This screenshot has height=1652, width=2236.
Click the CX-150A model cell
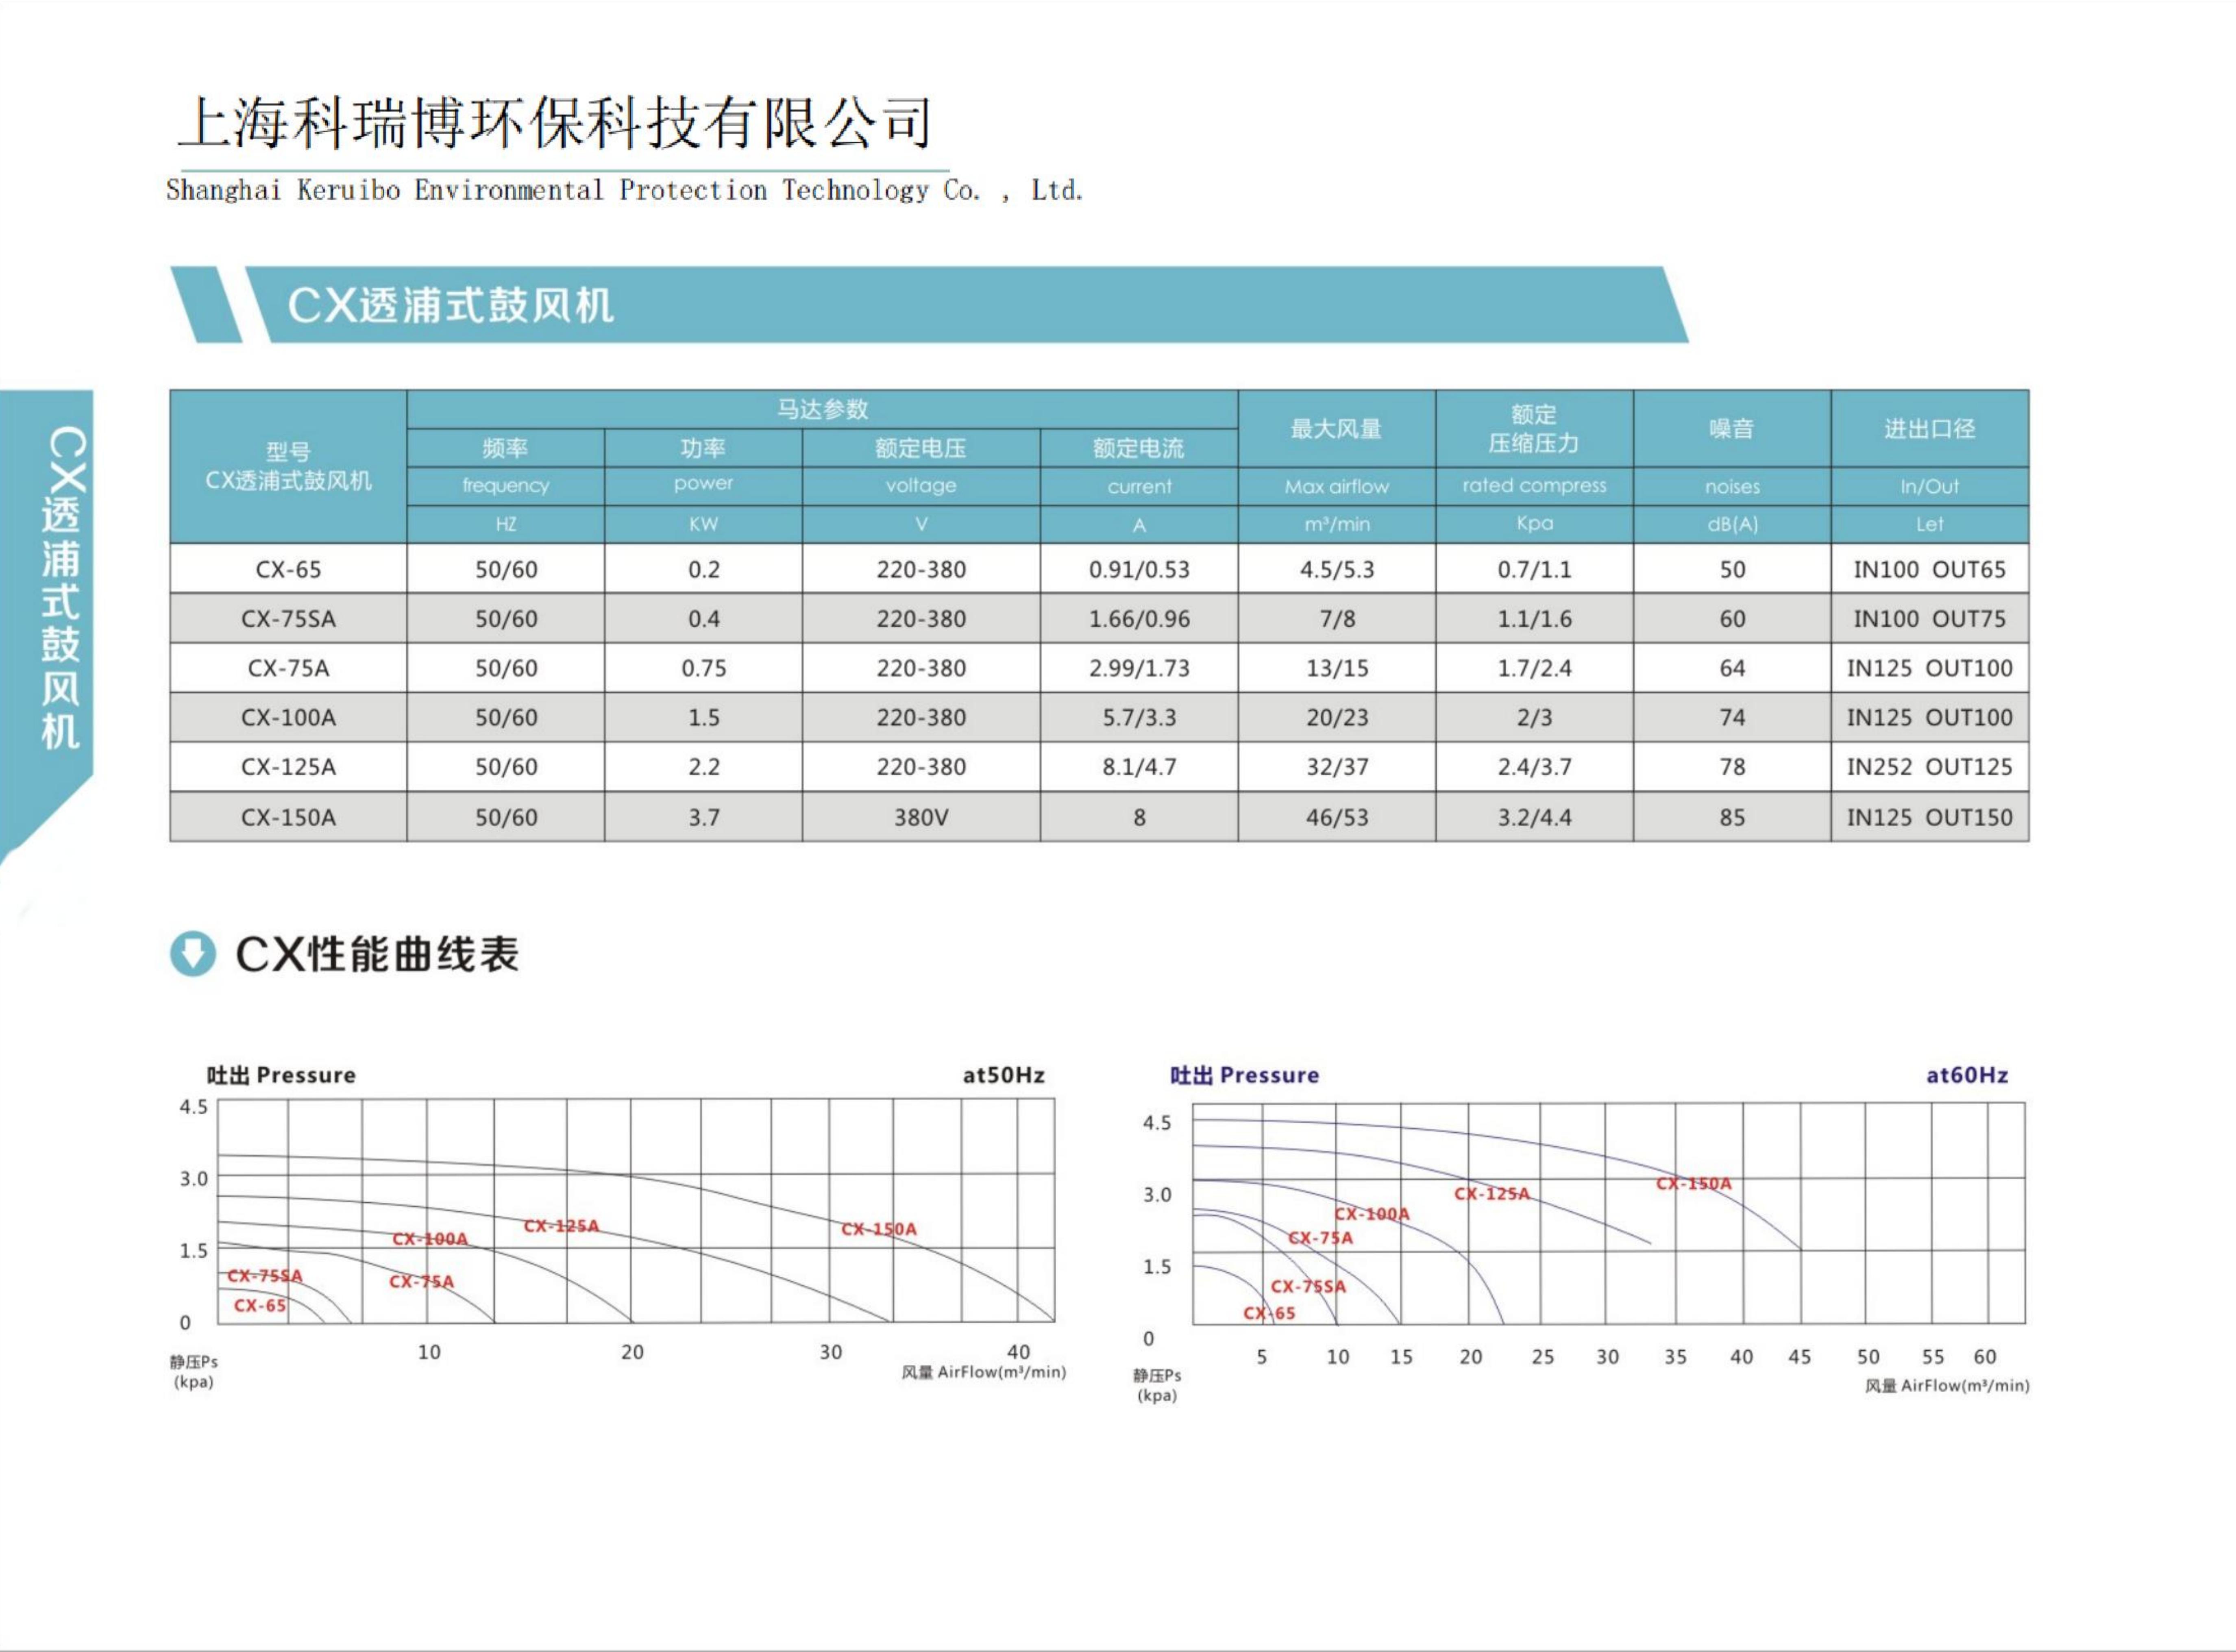pos(288,817)
